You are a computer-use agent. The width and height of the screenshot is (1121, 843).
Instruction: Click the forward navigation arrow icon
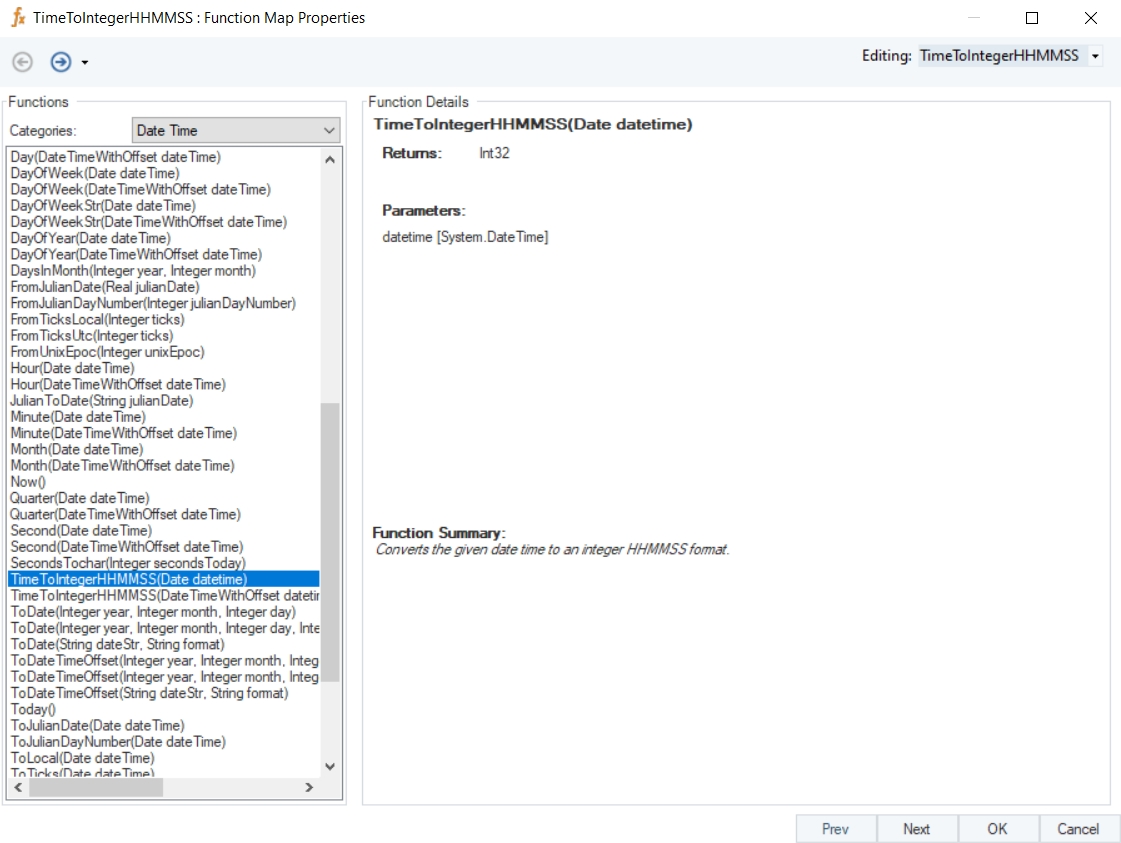[x=61, y=62]
